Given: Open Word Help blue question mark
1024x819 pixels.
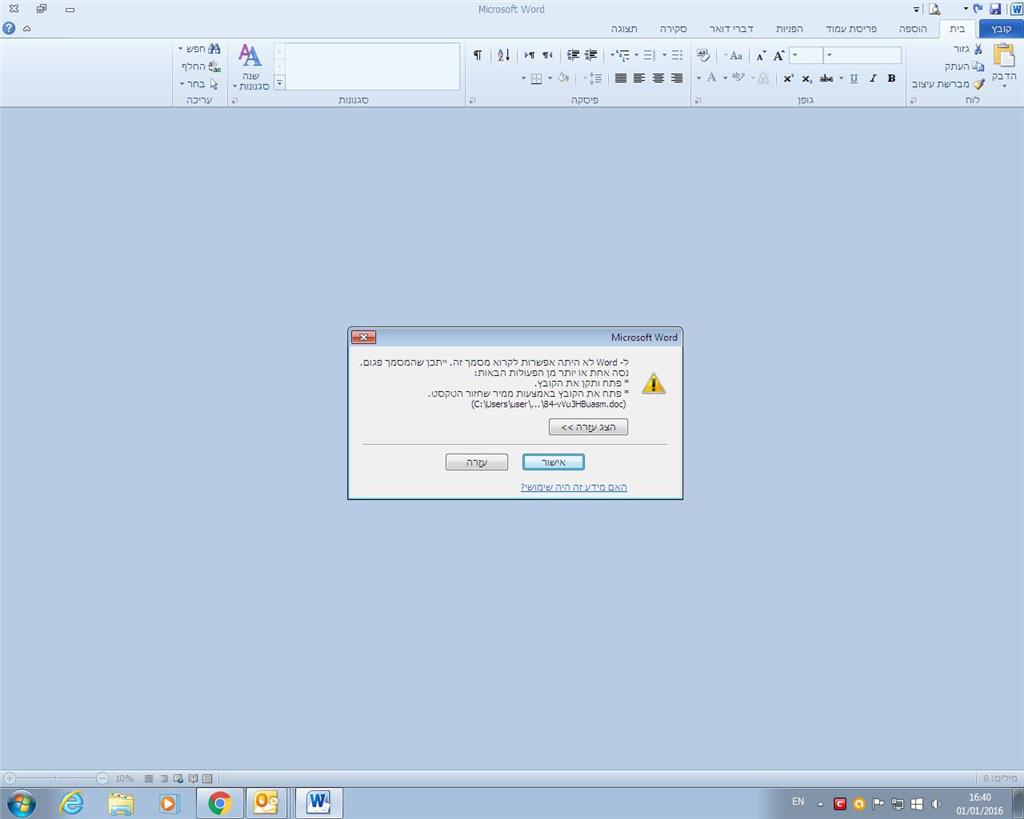Looking at the screenshot, I should pos(9,28).
